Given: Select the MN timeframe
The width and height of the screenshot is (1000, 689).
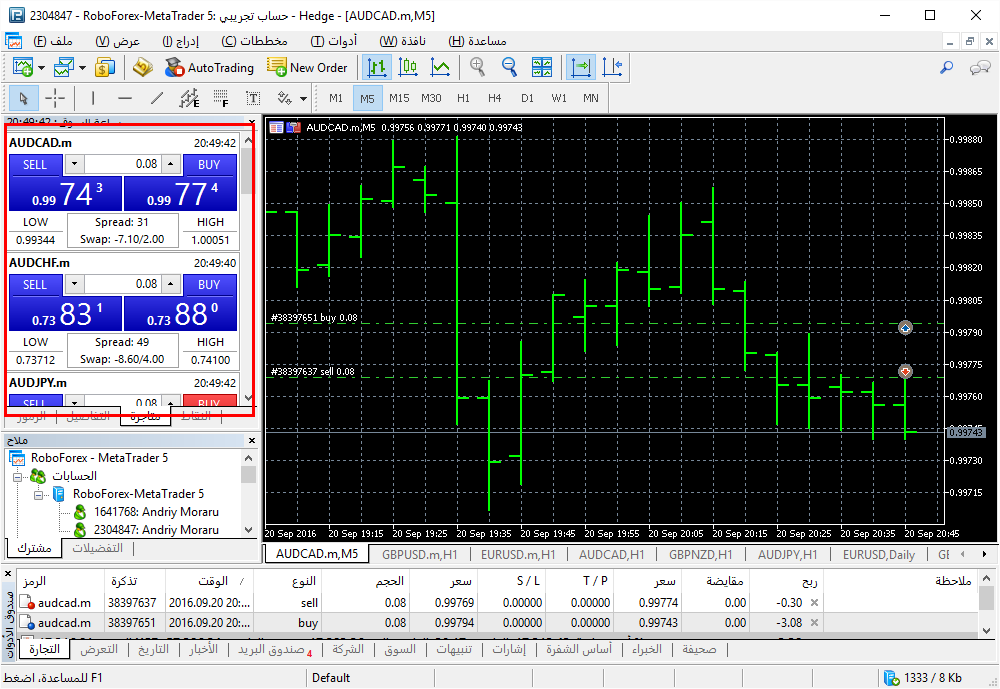Looking at the screenshot, I should pyautogui.click(x=591, y=98).
